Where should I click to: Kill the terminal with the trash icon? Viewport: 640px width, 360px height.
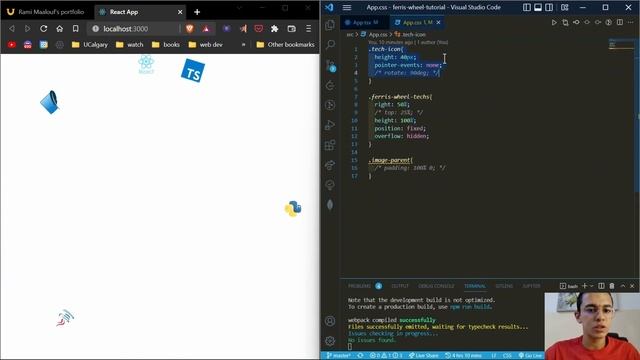click(x=612, y=286)
